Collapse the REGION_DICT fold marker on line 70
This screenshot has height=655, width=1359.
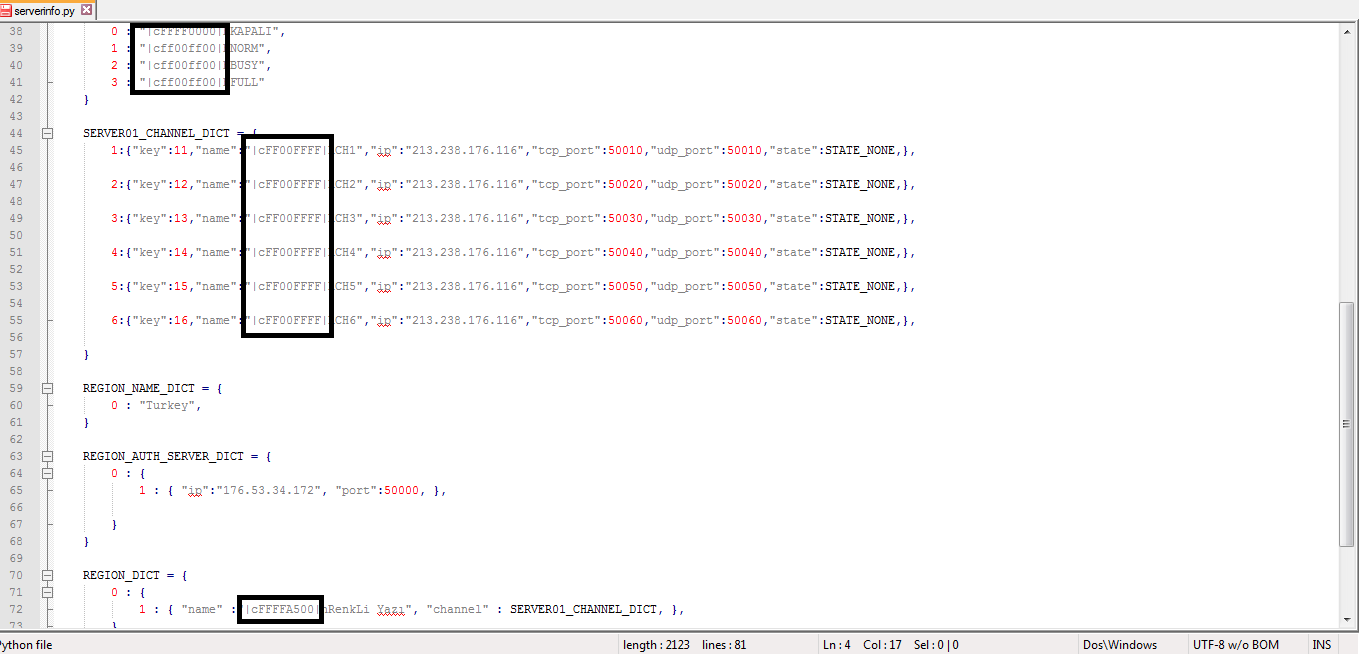coord(47,575)
